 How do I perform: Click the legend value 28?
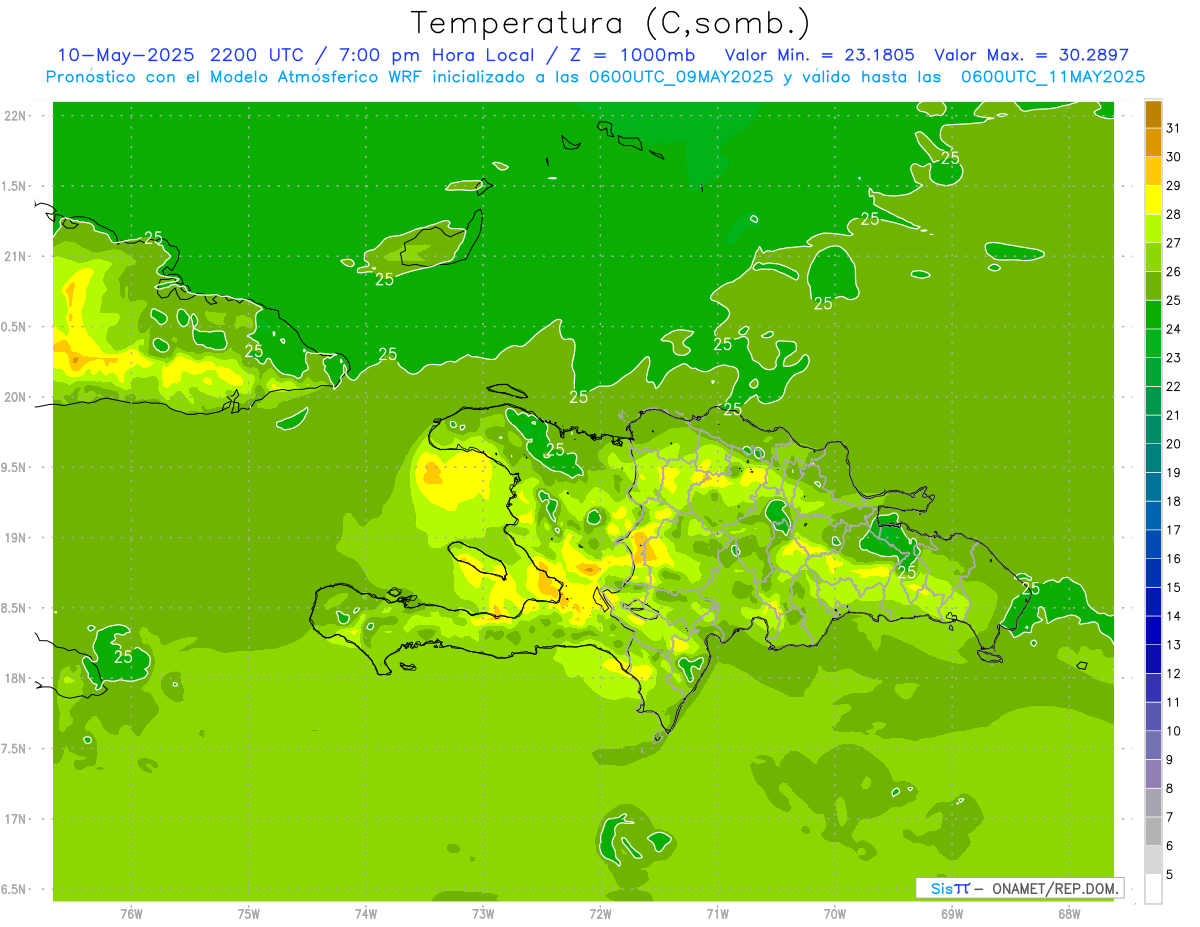[1173, 214]
